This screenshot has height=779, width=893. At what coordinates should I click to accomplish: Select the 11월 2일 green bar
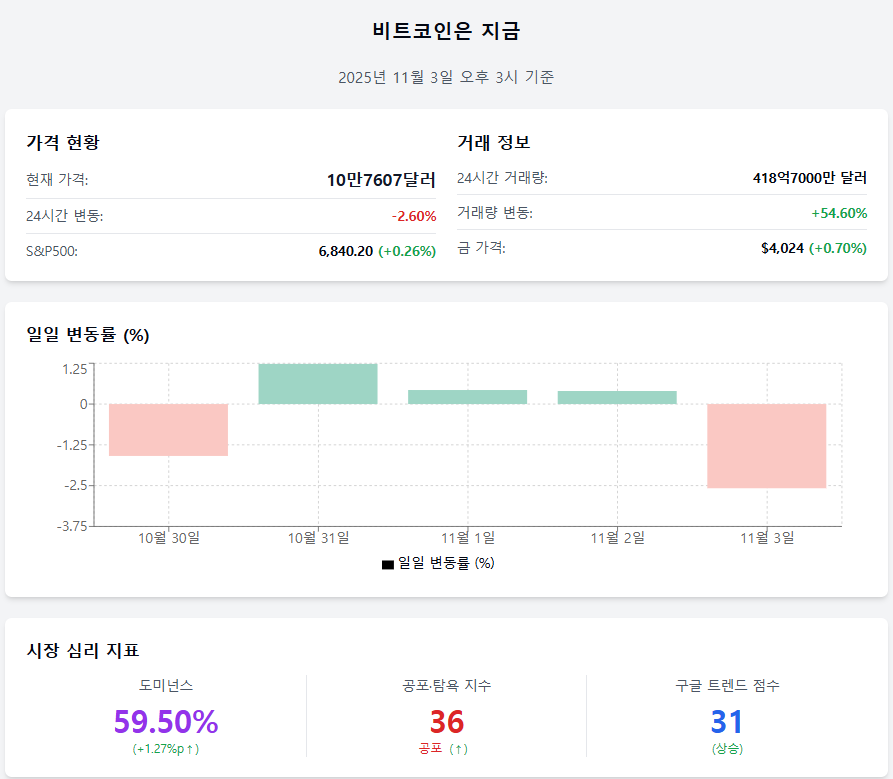click(617, 397)
